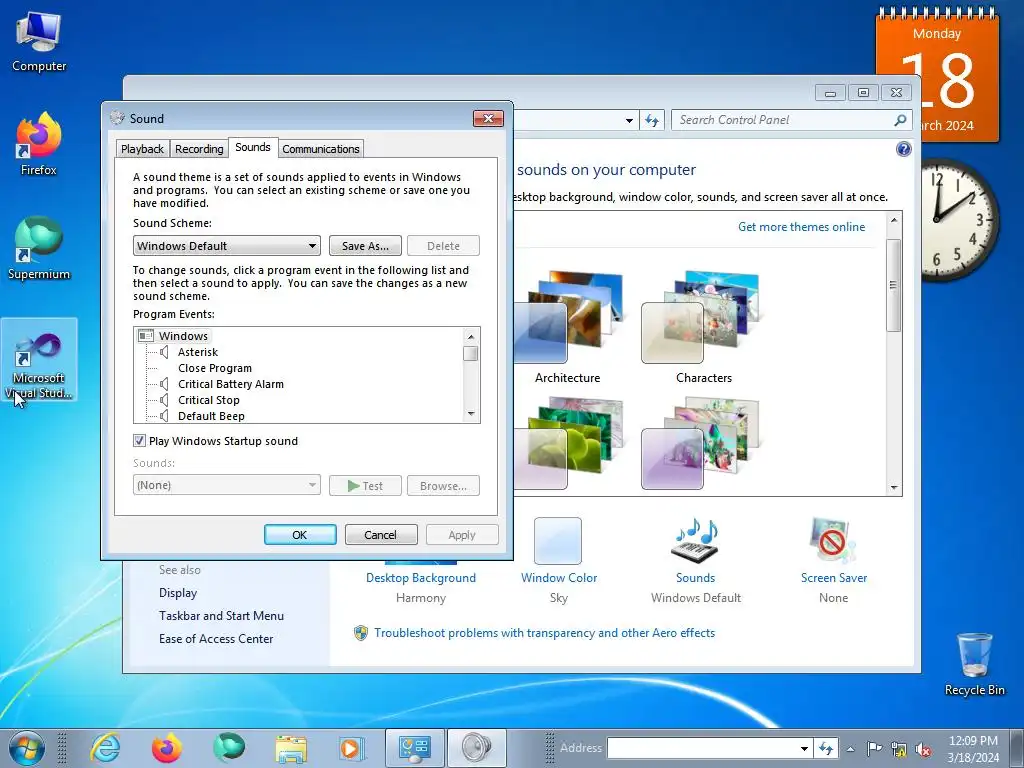The width and height of the screenshot is (1024, 768).
Task: Click the network tray icon
Action: pos(899,749)
